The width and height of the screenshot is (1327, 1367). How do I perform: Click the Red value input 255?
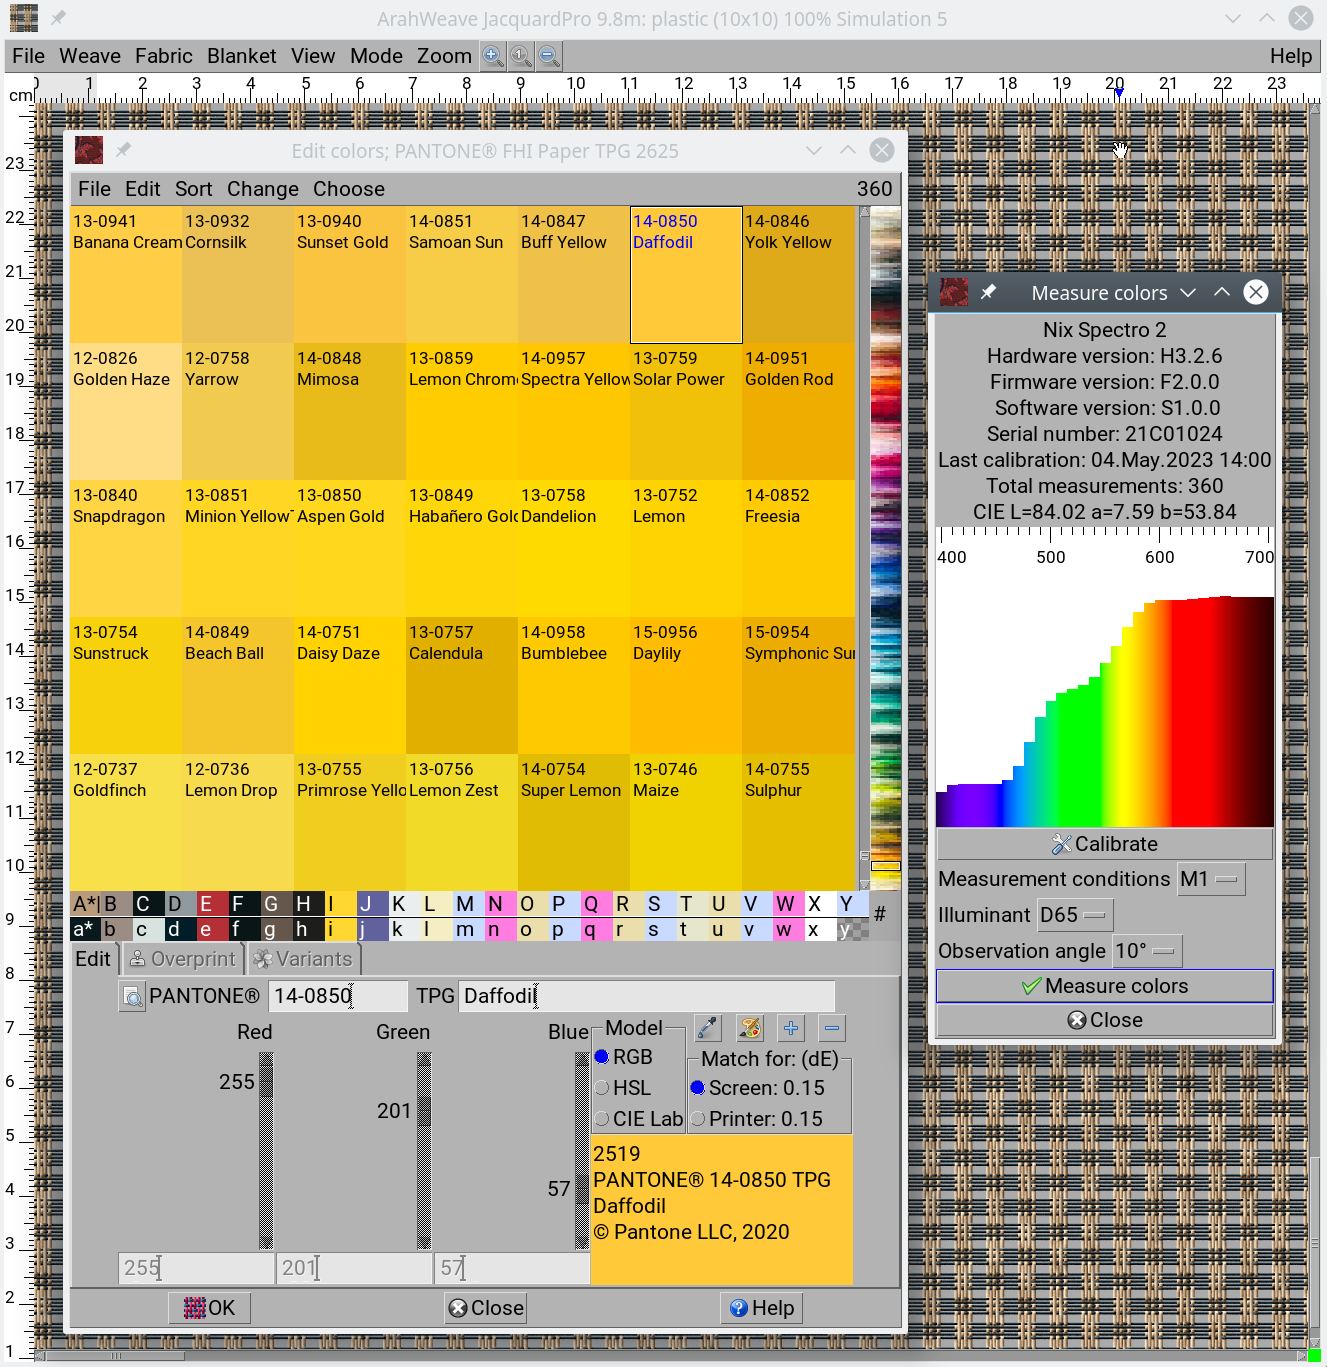197,1268
